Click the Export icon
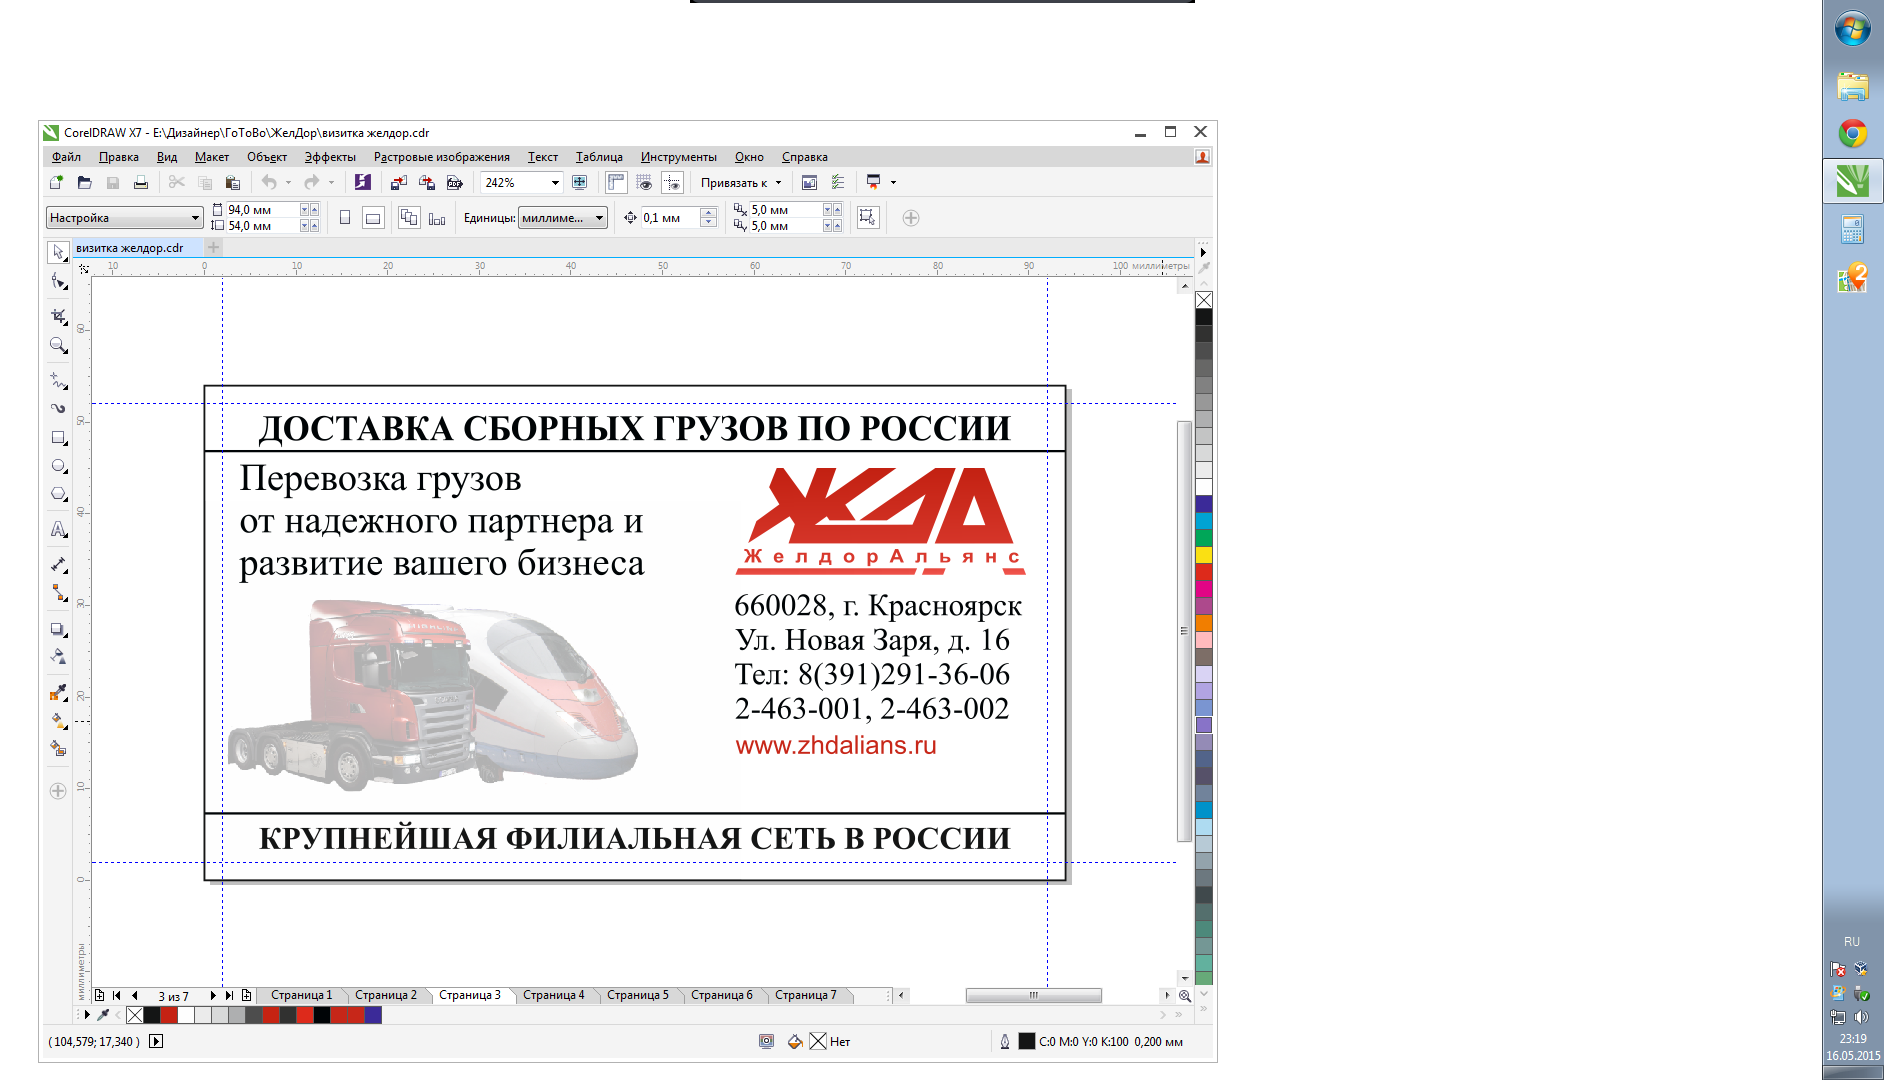1884x1080 pixels. tap(427, 182)
